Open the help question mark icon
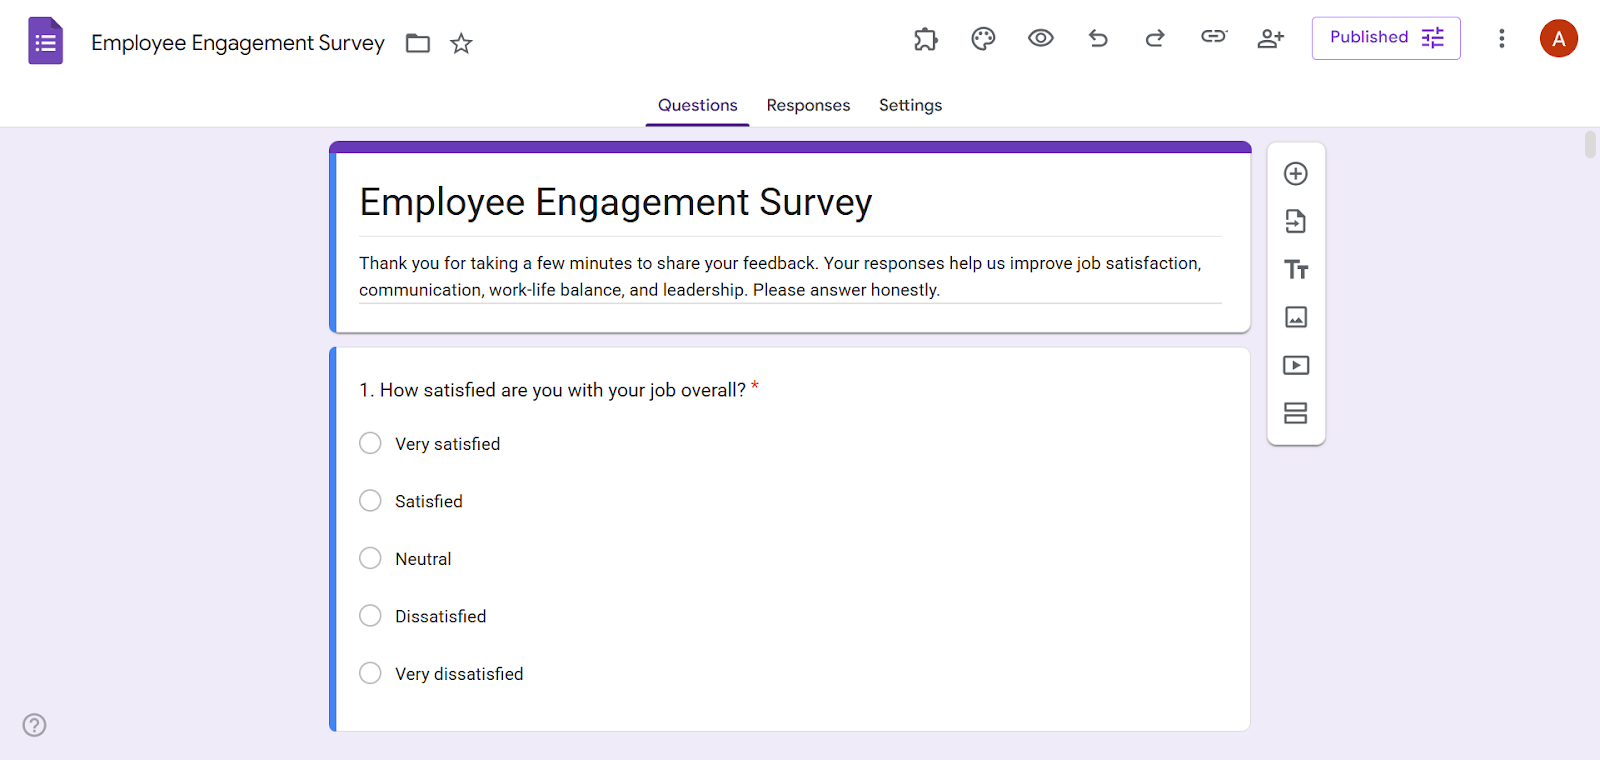 35,725
